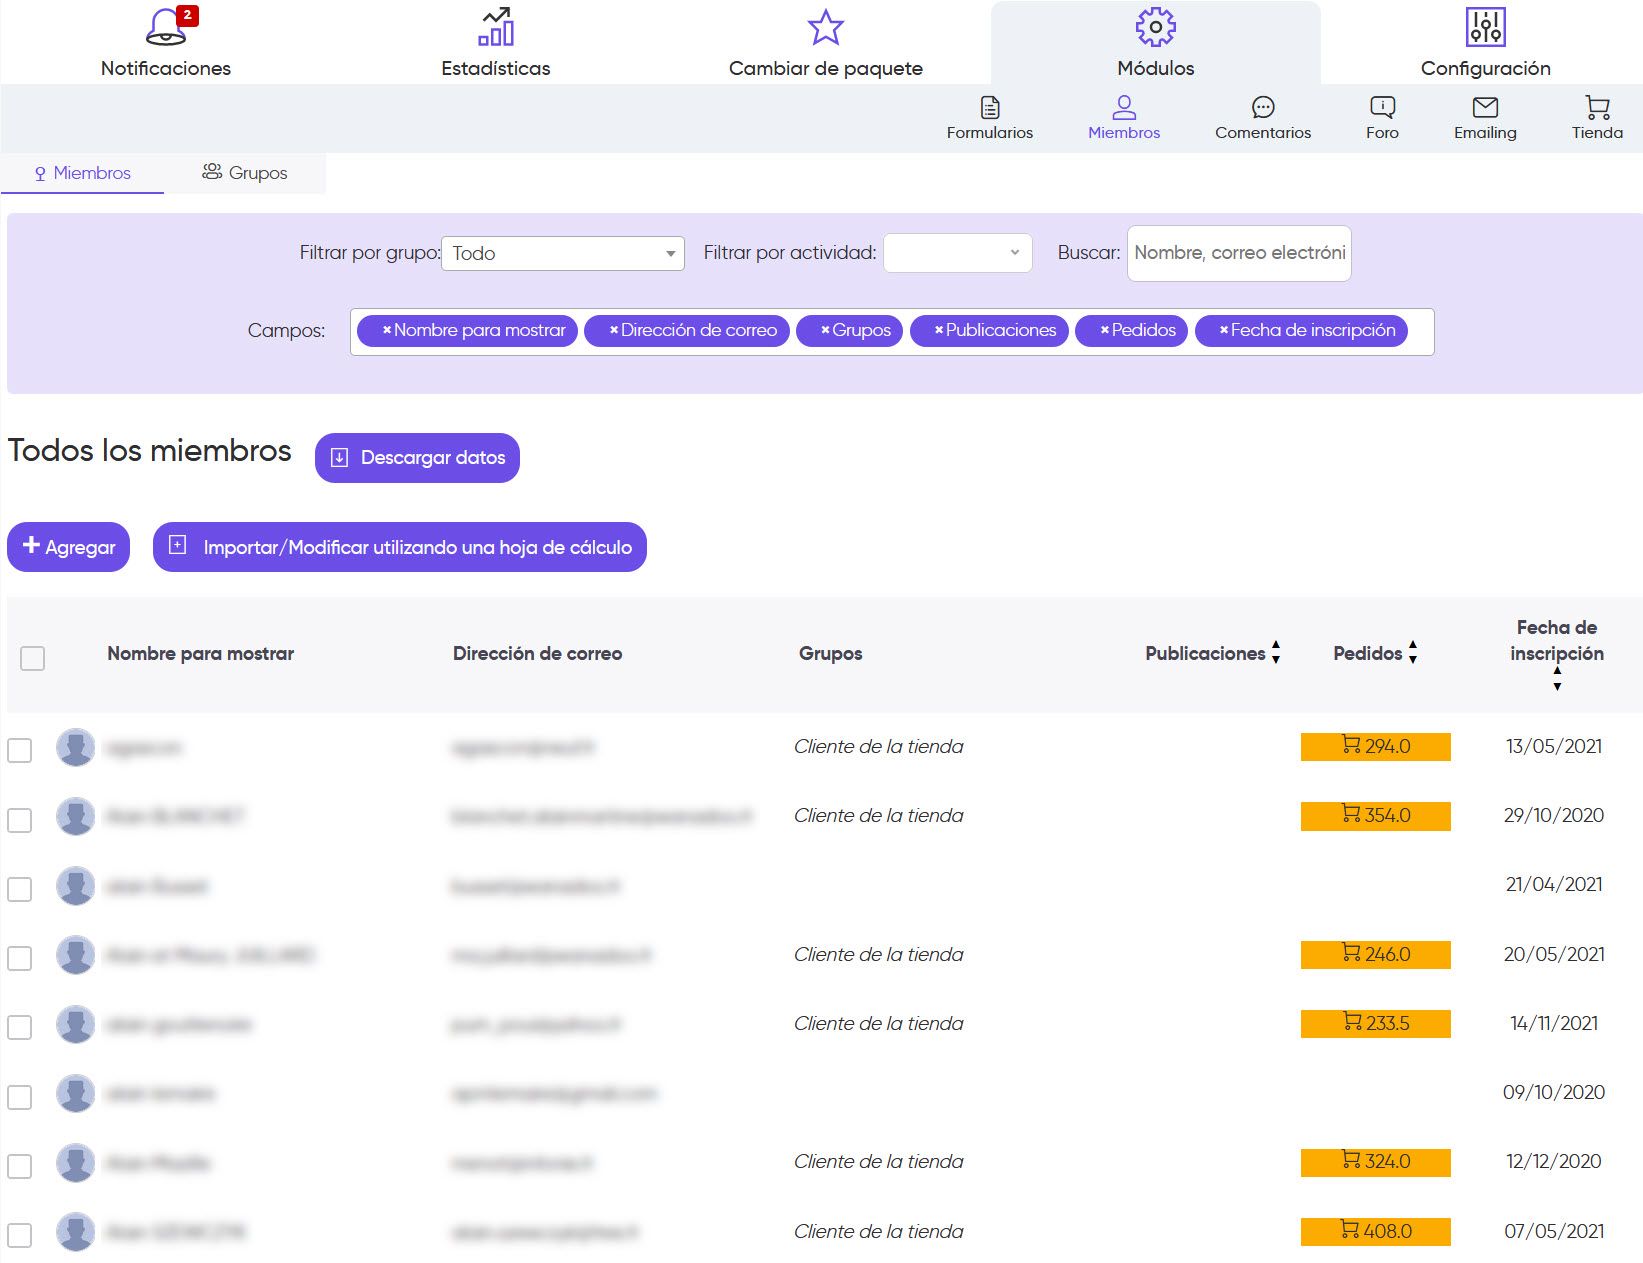Remove the Publicaciones field tag
The image size is (1643, 1263).
938,330
